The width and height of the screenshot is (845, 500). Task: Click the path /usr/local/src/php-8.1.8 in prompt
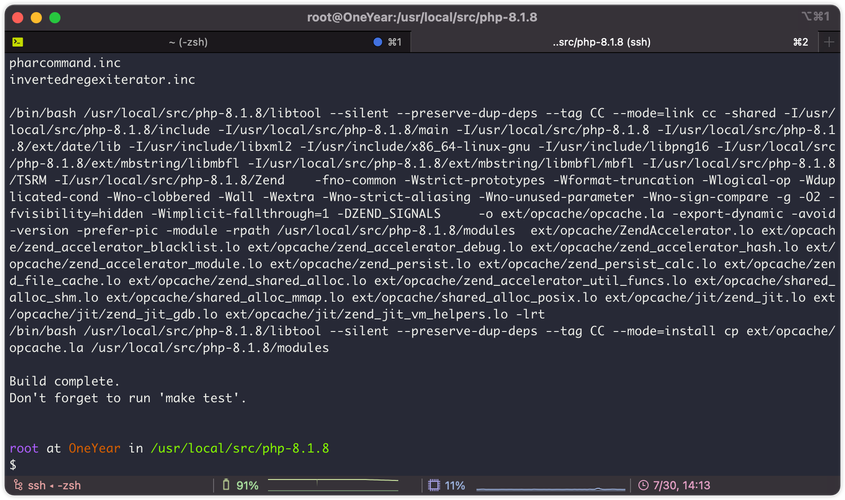point(240,448)
